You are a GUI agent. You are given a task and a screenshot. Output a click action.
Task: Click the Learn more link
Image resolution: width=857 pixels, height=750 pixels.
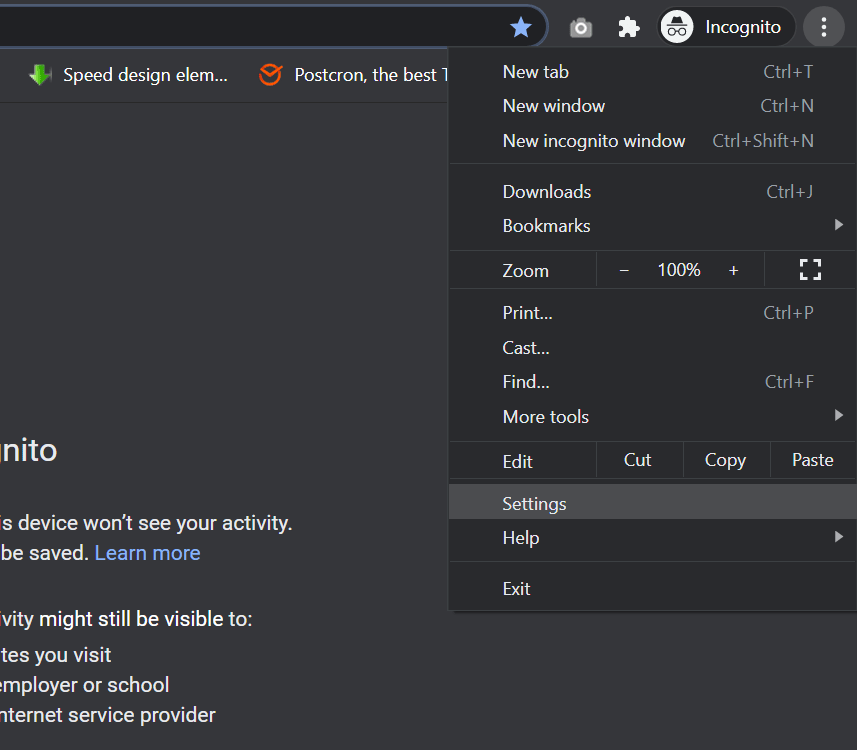tap(147, 552)
